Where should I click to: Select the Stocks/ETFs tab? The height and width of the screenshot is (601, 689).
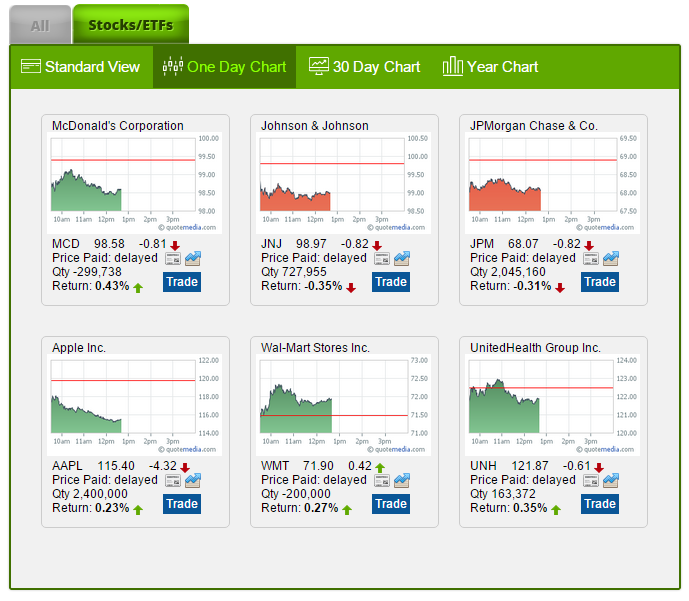pyautogui.click(x=131, y=25)
